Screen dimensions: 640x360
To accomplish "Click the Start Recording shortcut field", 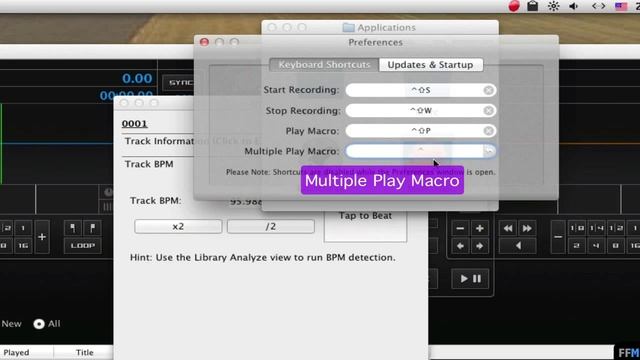I will tap(420, 90).
